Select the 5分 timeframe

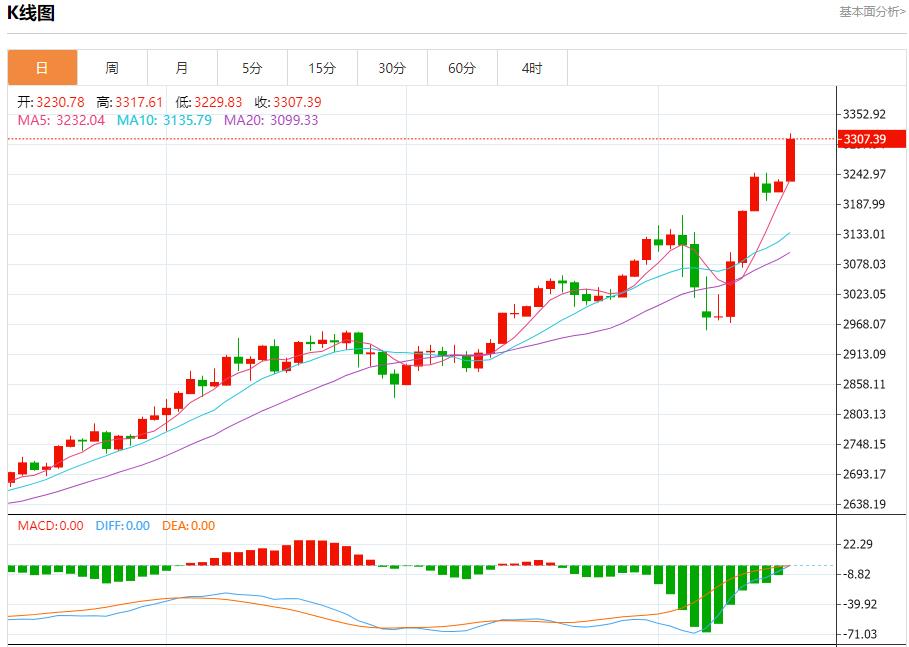(x=252, y=68)
